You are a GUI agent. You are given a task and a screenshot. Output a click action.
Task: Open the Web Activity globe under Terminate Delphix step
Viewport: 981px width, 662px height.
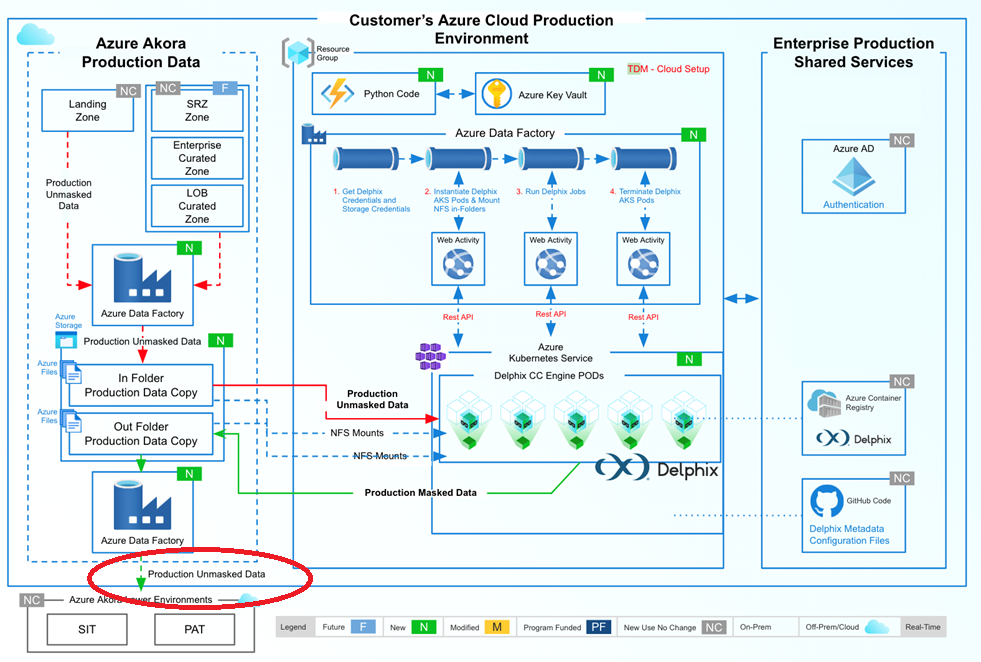[x=643, y=263]
